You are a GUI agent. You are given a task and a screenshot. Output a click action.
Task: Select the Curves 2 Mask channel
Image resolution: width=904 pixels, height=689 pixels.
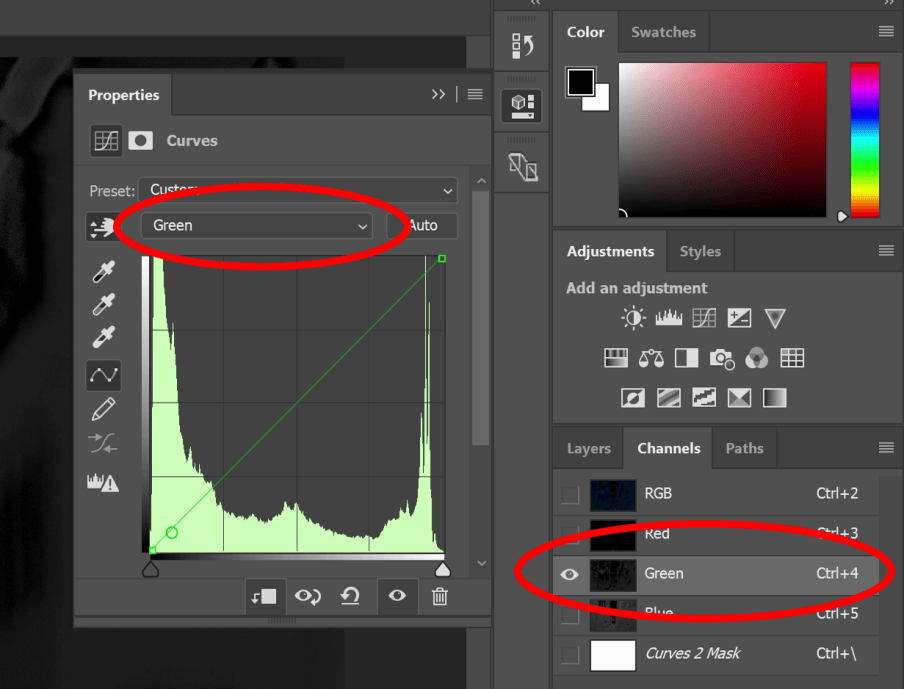pos(692,654)
